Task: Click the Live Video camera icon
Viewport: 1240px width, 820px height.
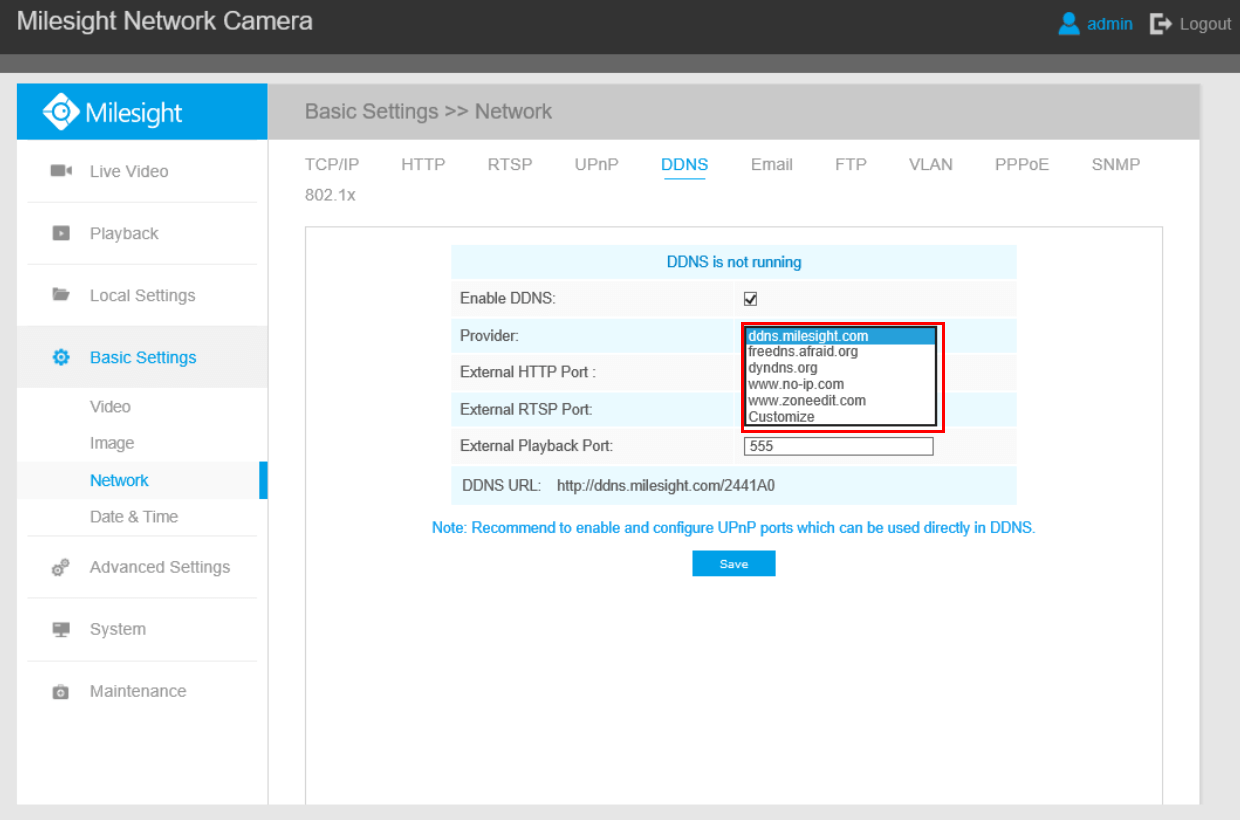Action: (61, 171)
